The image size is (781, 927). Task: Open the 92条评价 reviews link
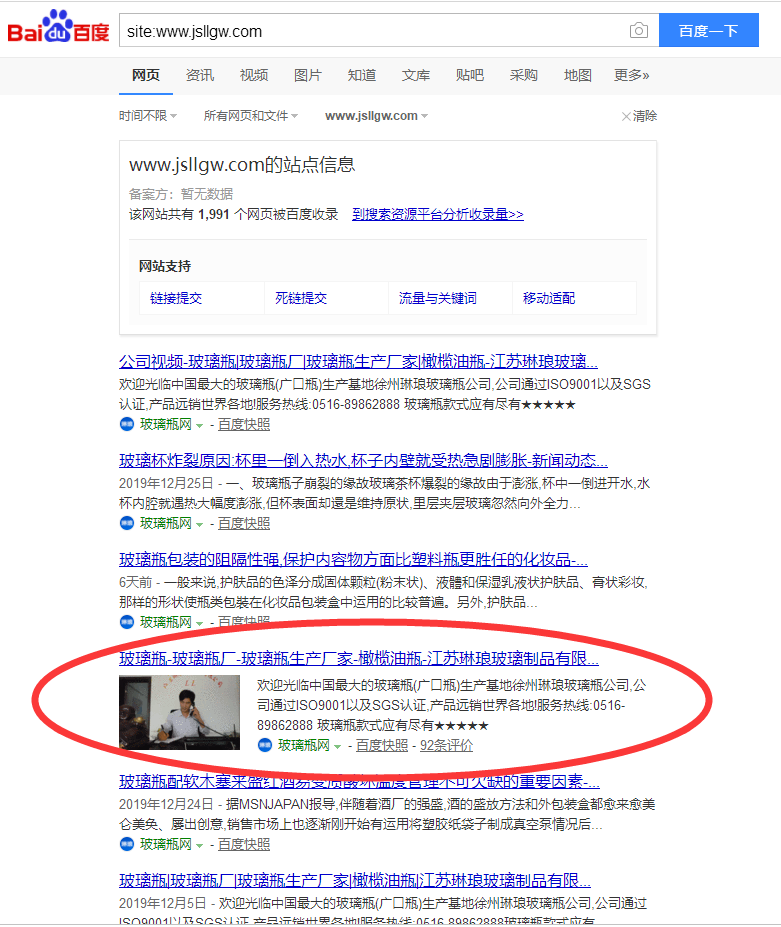point(446,746)
